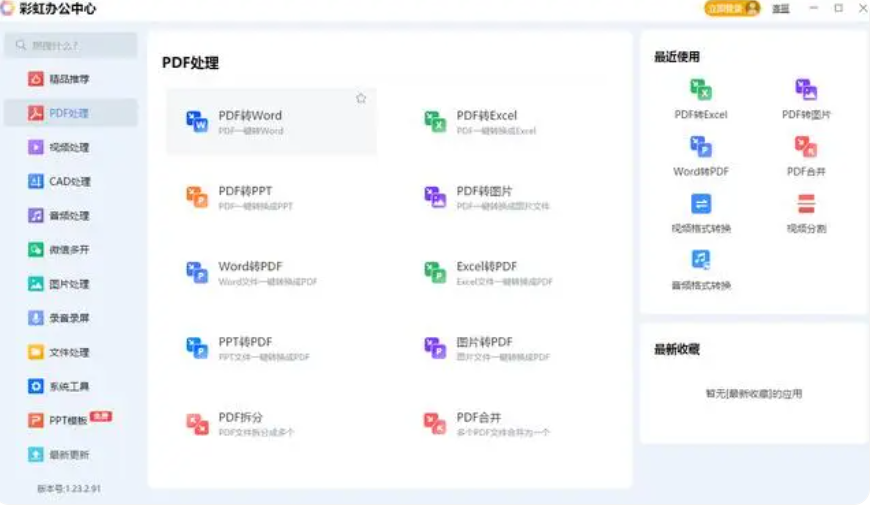Open the PDF转Word converter tool
Viewport: 873px width, 505px height.
point(271,121)
